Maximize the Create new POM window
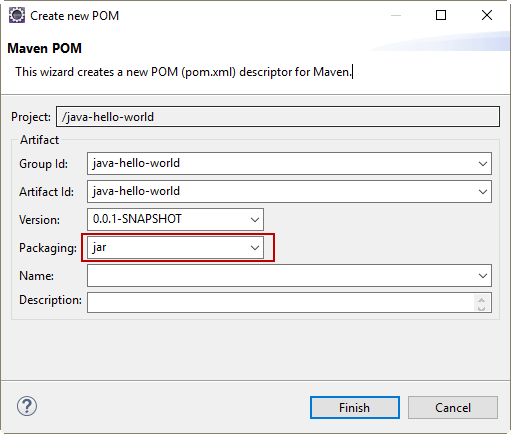Image resolution: width=511 pixels, height=434 pixels. pyautogui.click(x=441, y=15)
